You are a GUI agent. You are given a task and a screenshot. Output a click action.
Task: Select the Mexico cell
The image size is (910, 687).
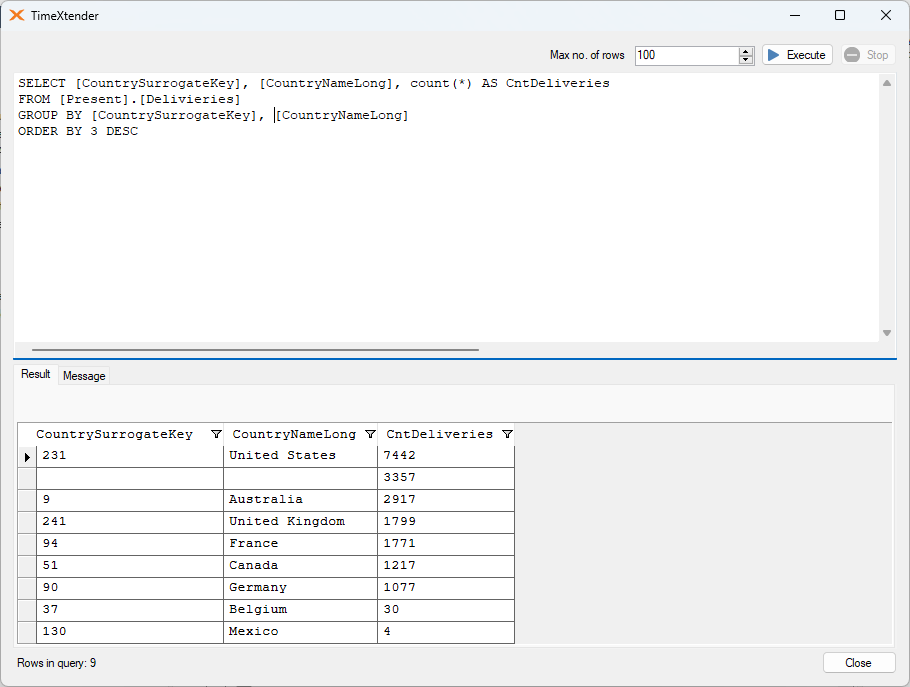300,632
